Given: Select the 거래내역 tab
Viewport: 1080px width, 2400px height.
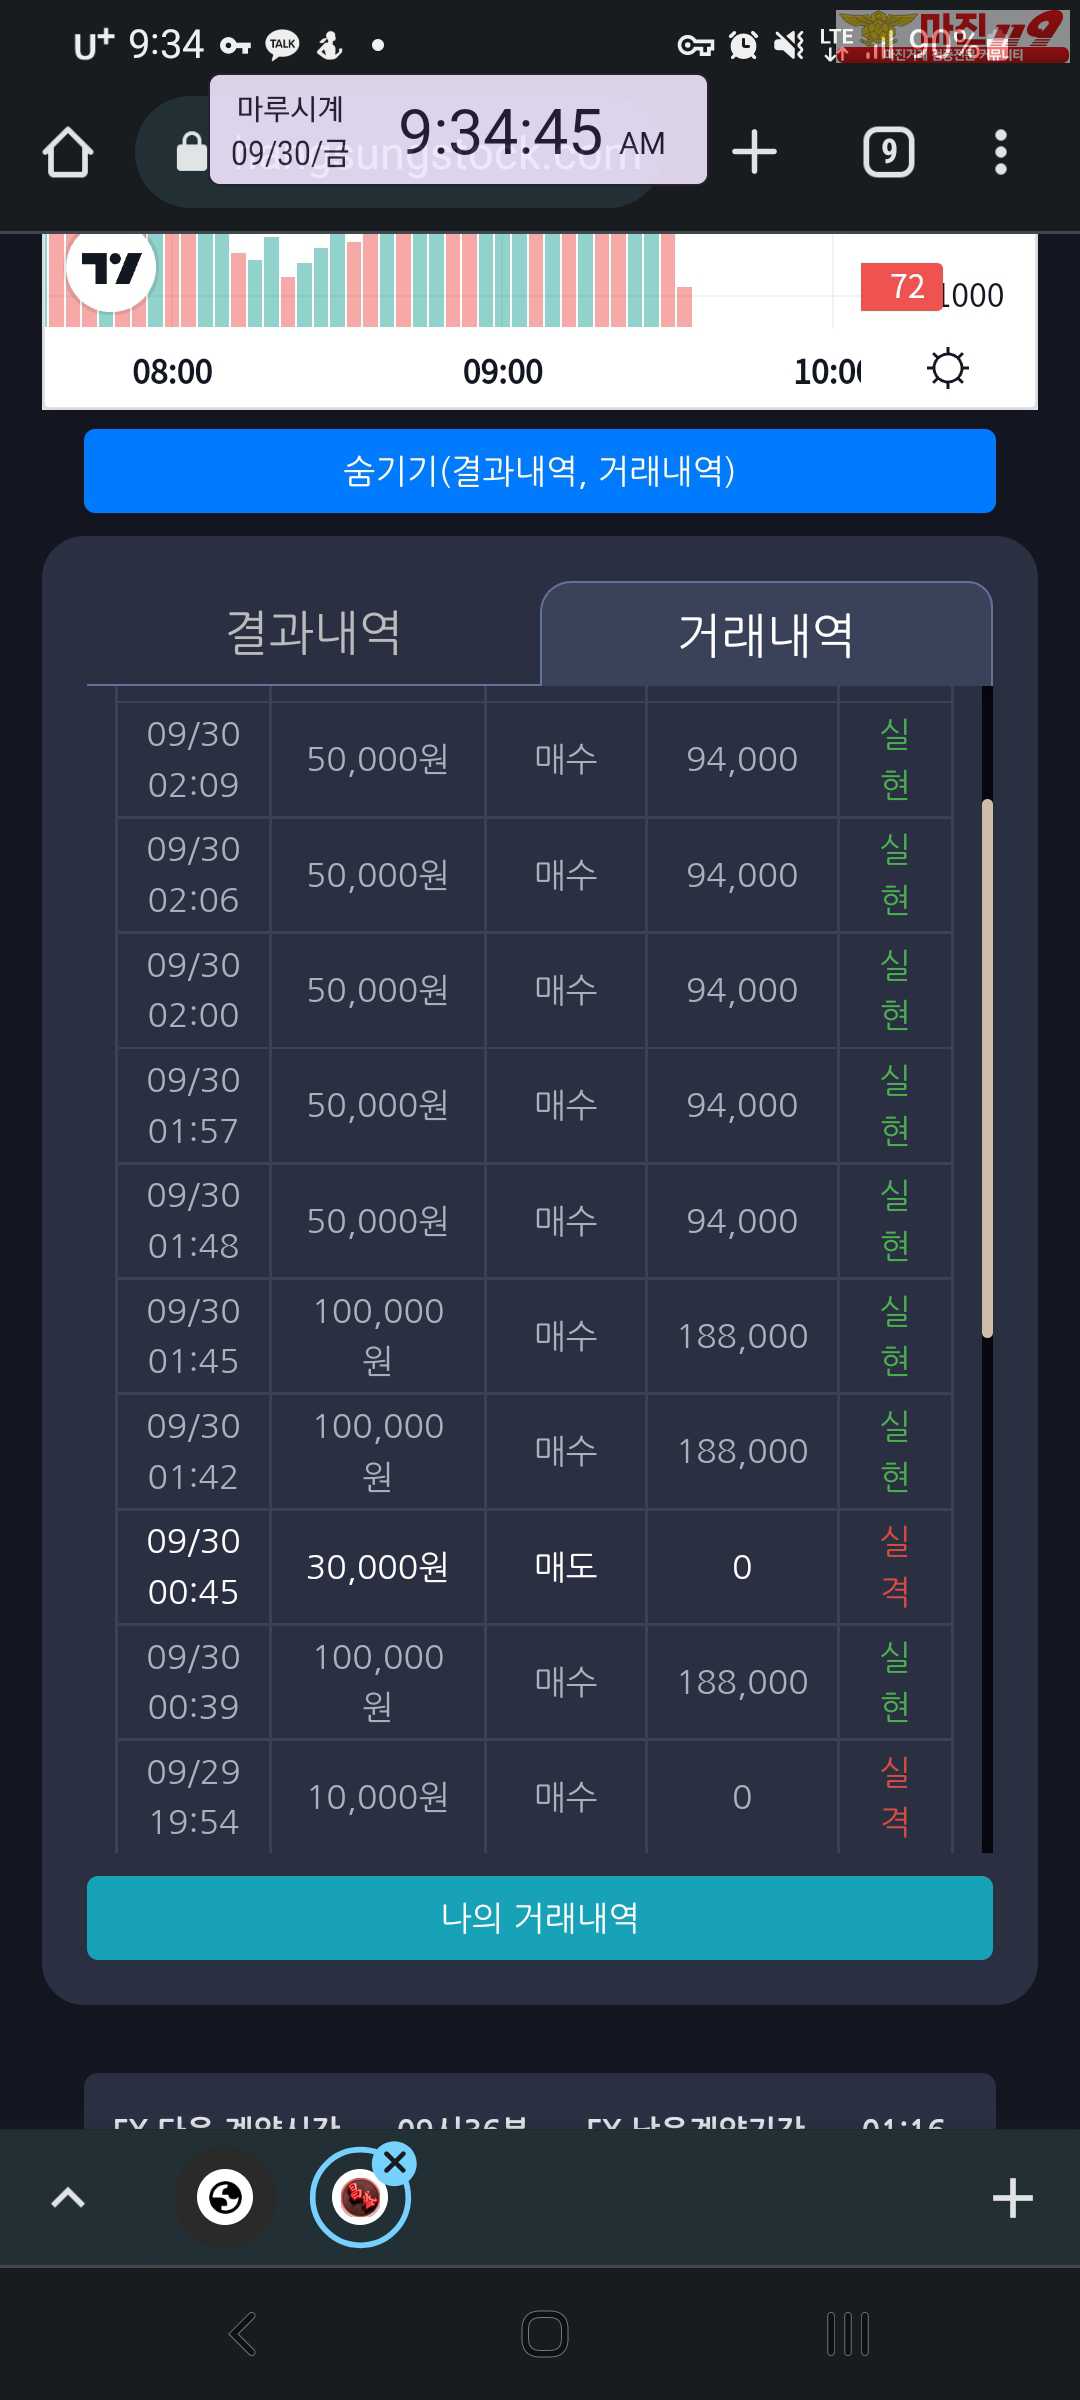Looking at the screenshot, I should (766, 634).
